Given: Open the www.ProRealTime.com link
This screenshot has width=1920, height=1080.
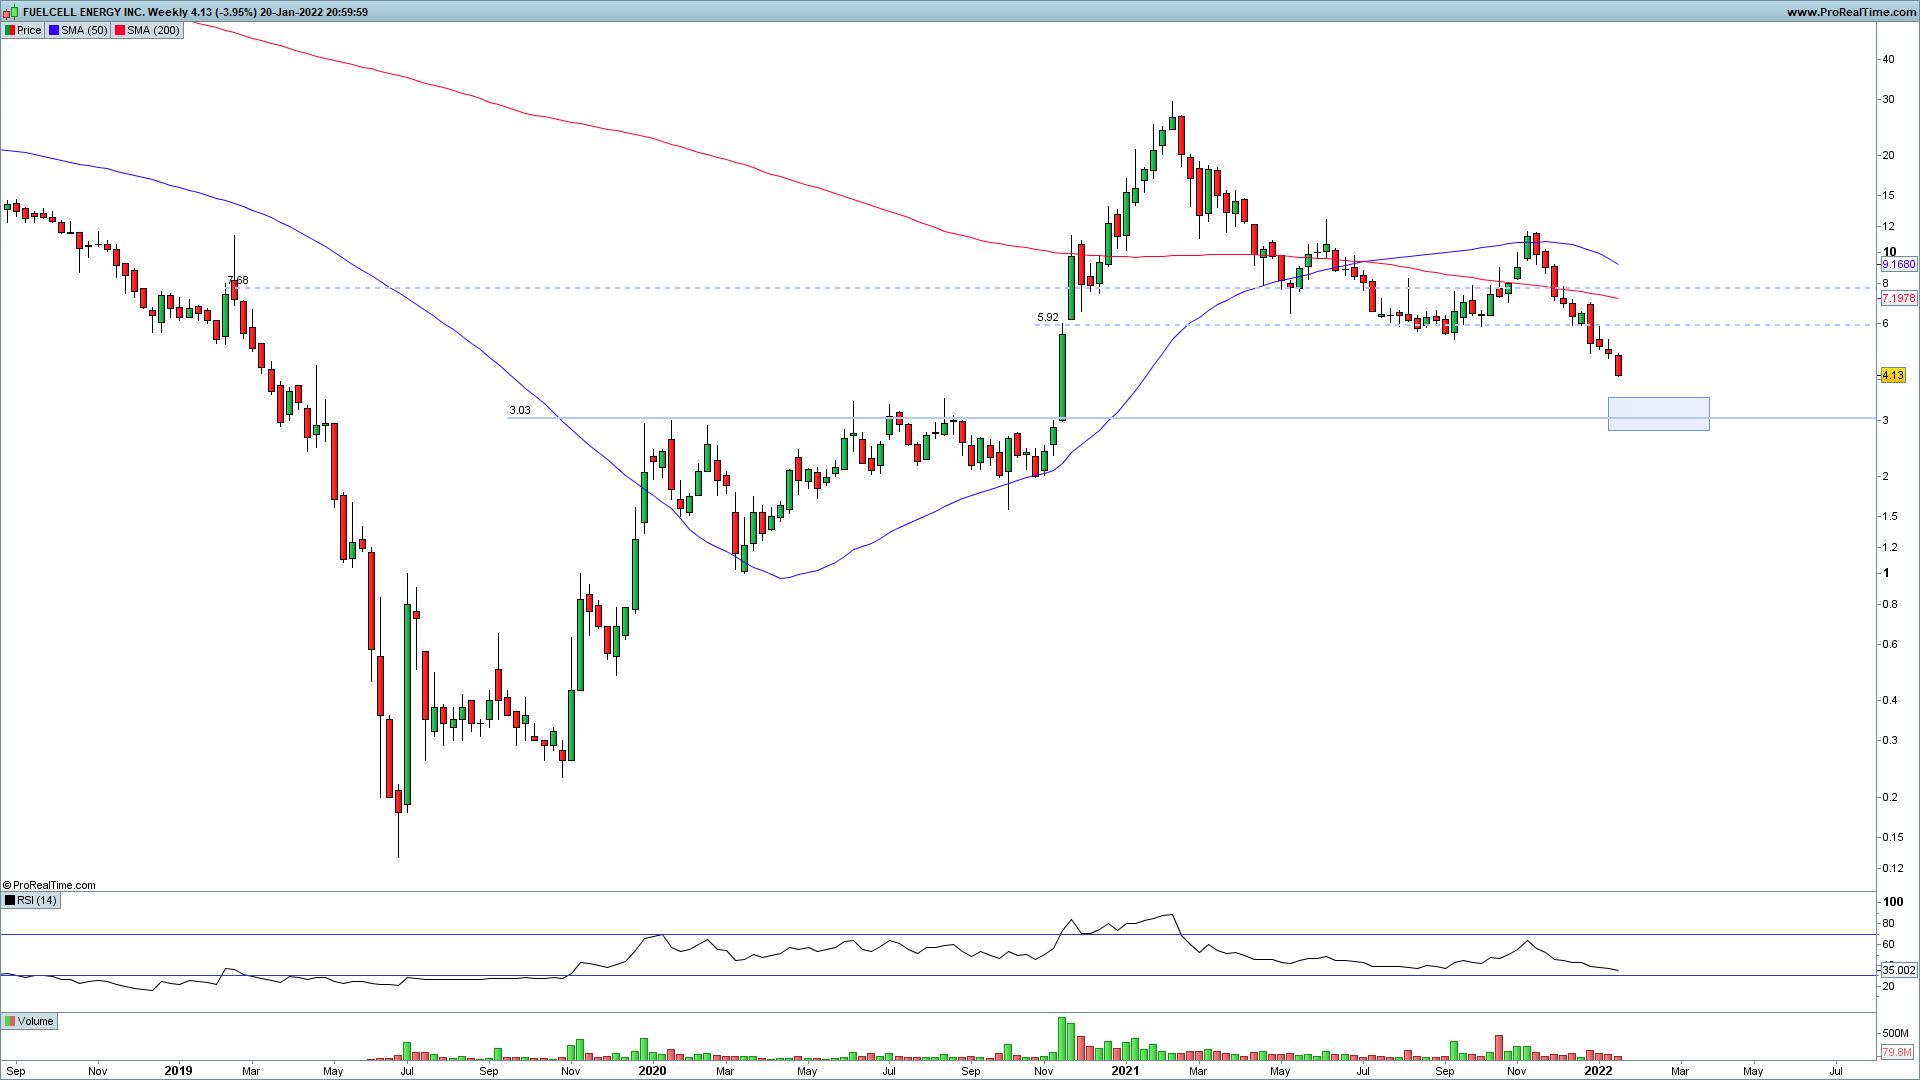Looking at the screenshot, I should tap(1851, 12).
